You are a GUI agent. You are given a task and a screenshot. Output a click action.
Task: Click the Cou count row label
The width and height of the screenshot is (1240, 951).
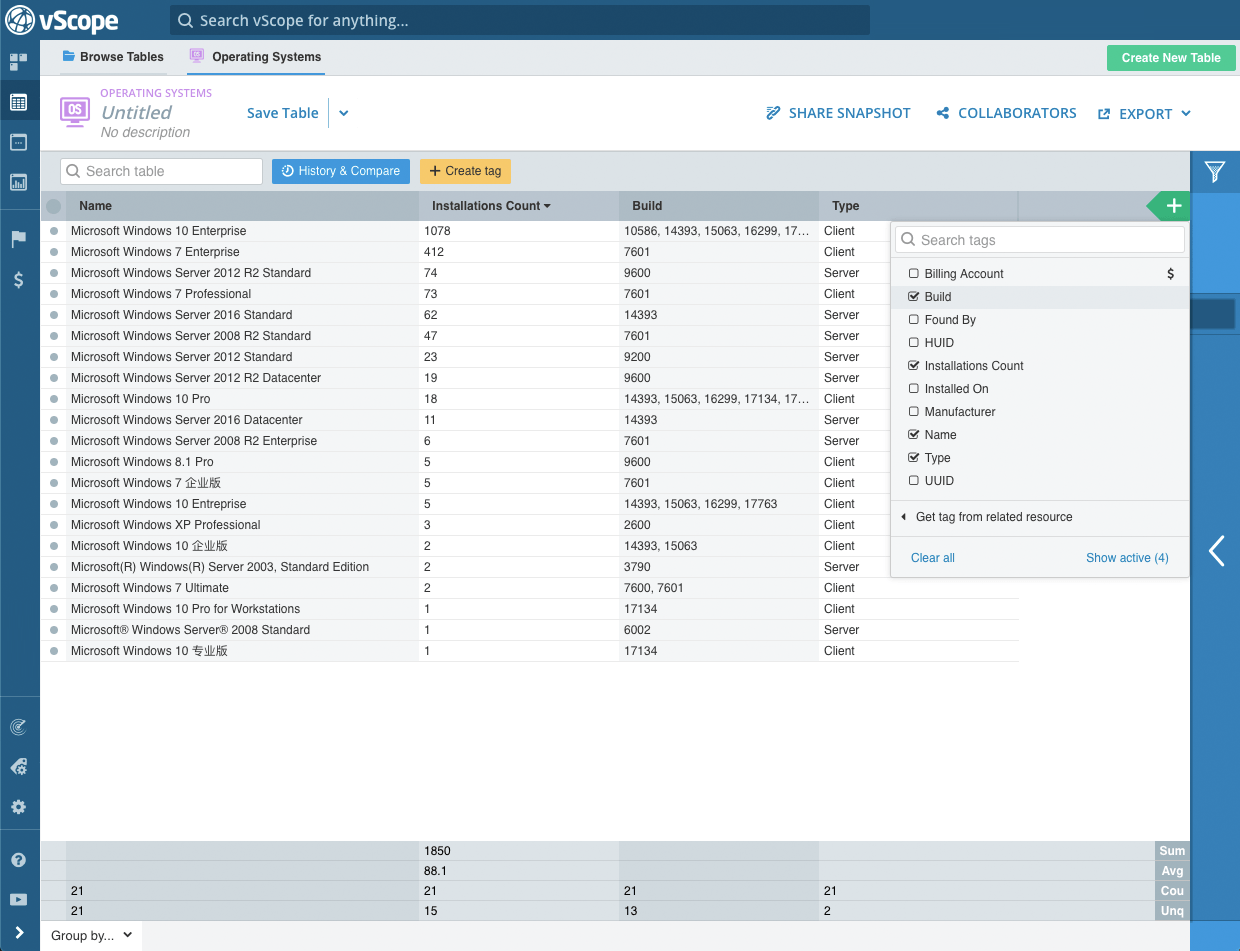click(1172, 891)
